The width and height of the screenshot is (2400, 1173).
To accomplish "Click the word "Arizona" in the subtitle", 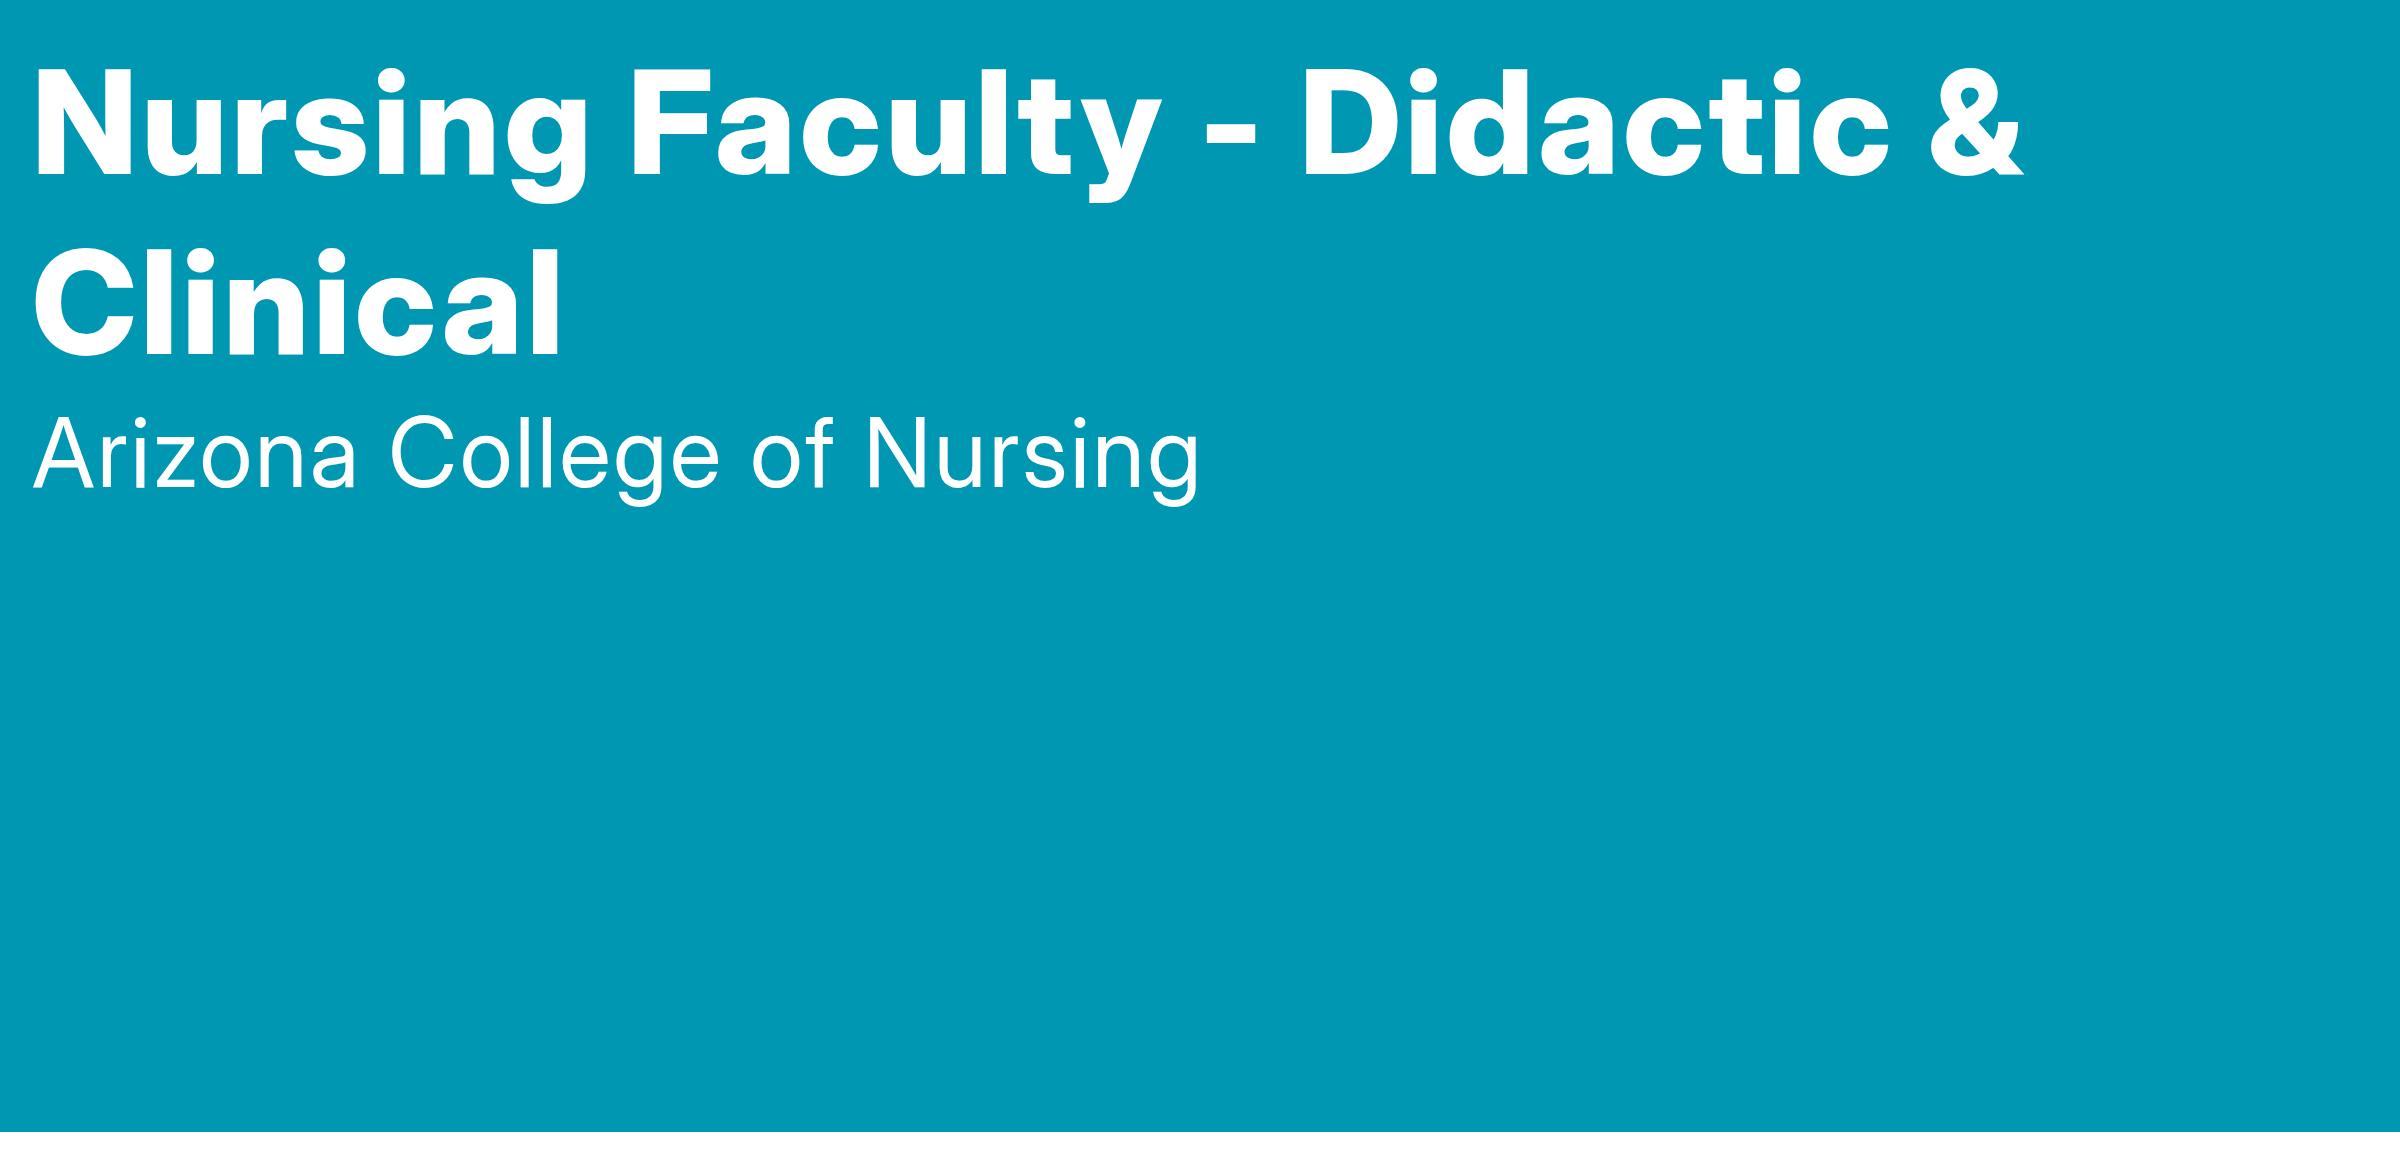I will [195, 455].
